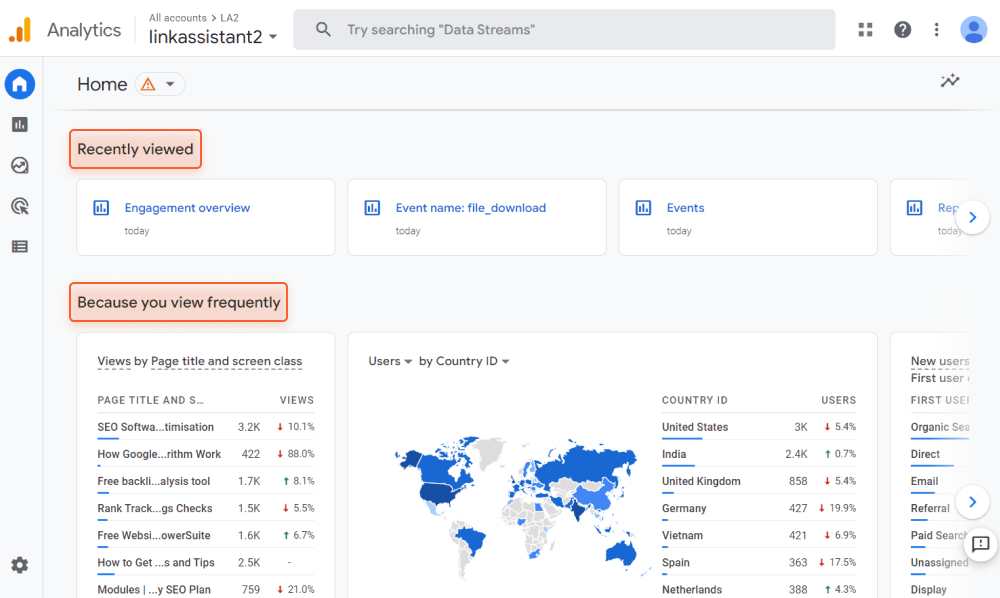
Task: Select the SEO Softwa...timisation row
Action: click(x=205, y=427)
